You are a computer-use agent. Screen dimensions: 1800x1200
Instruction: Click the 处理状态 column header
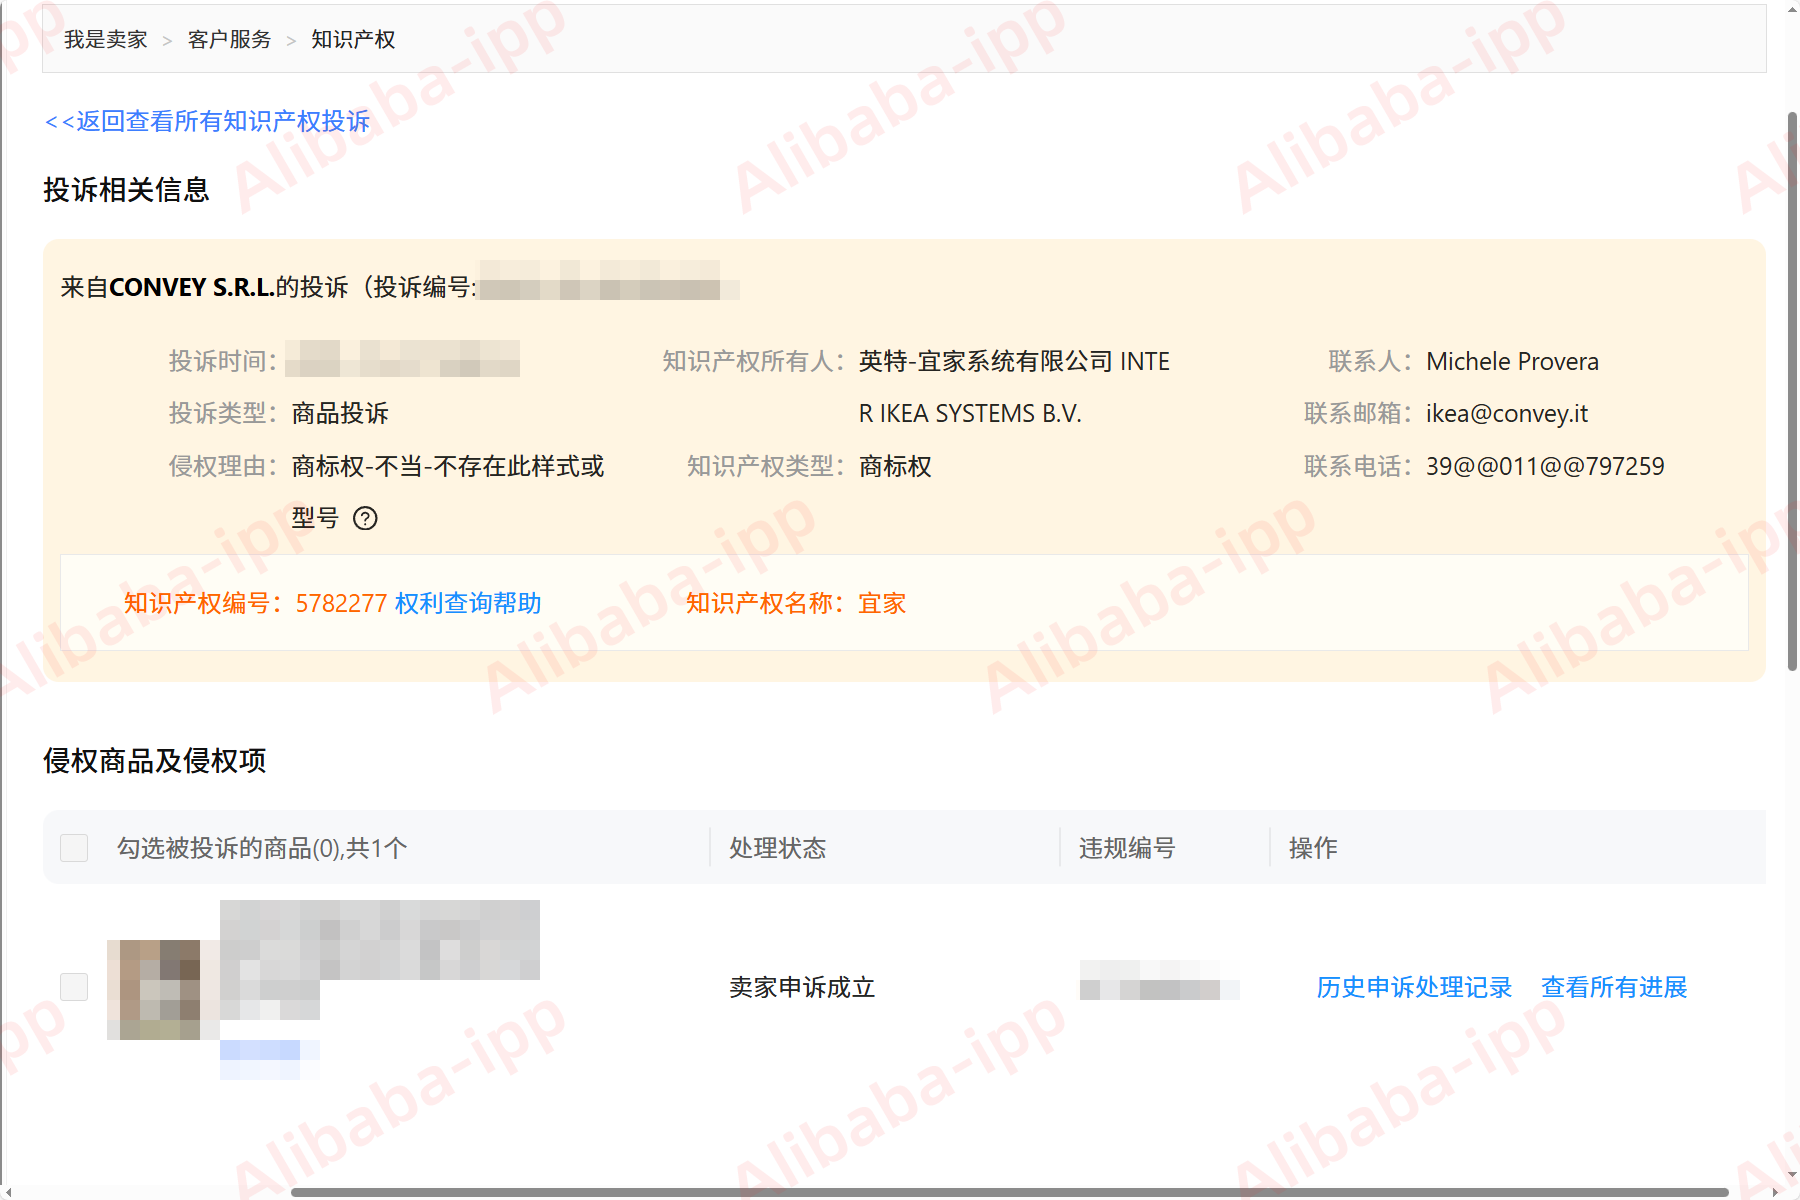click(x=778, y=848)
